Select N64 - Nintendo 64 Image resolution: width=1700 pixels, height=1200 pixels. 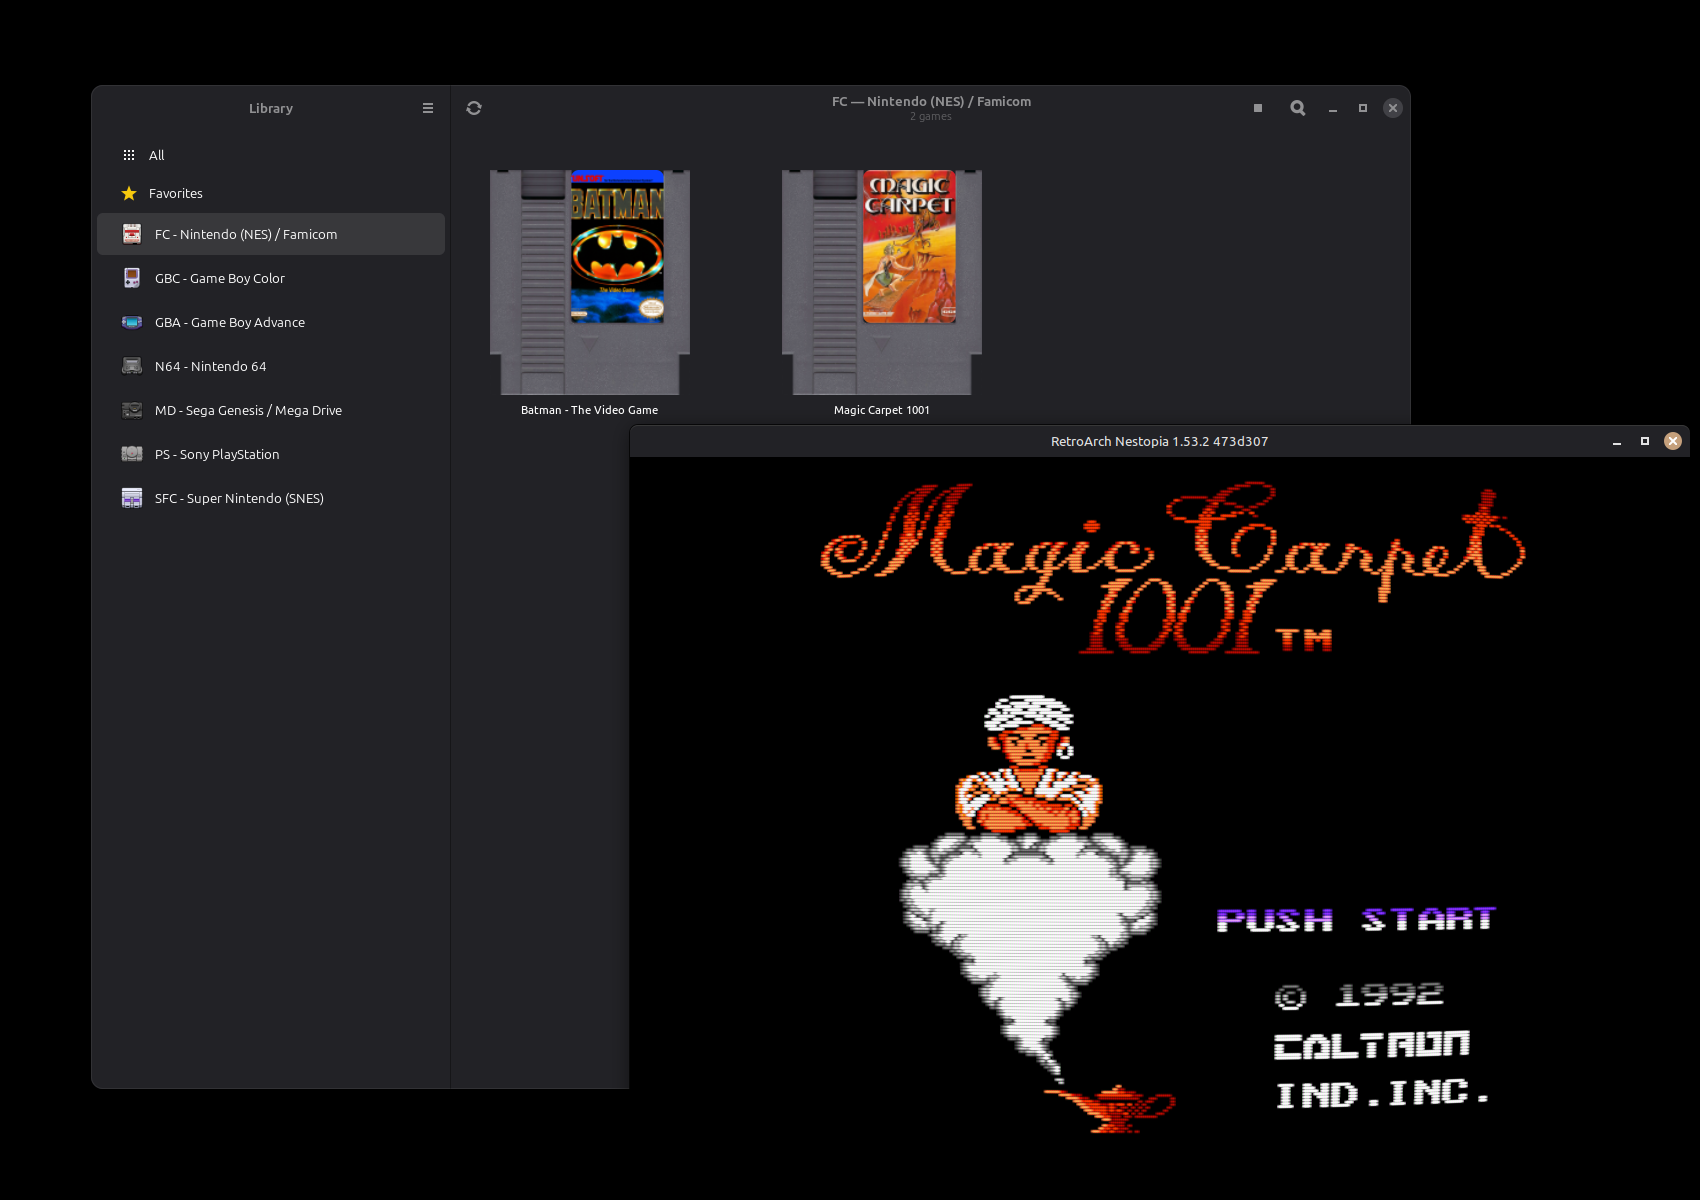click(271, 366)
